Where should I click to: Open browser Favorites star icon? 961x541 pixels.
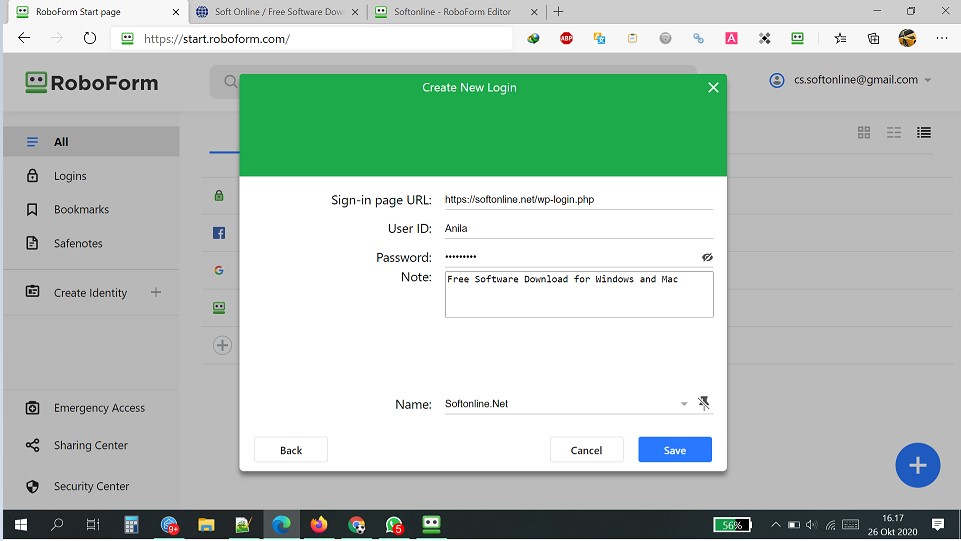[x=840, y=38]
